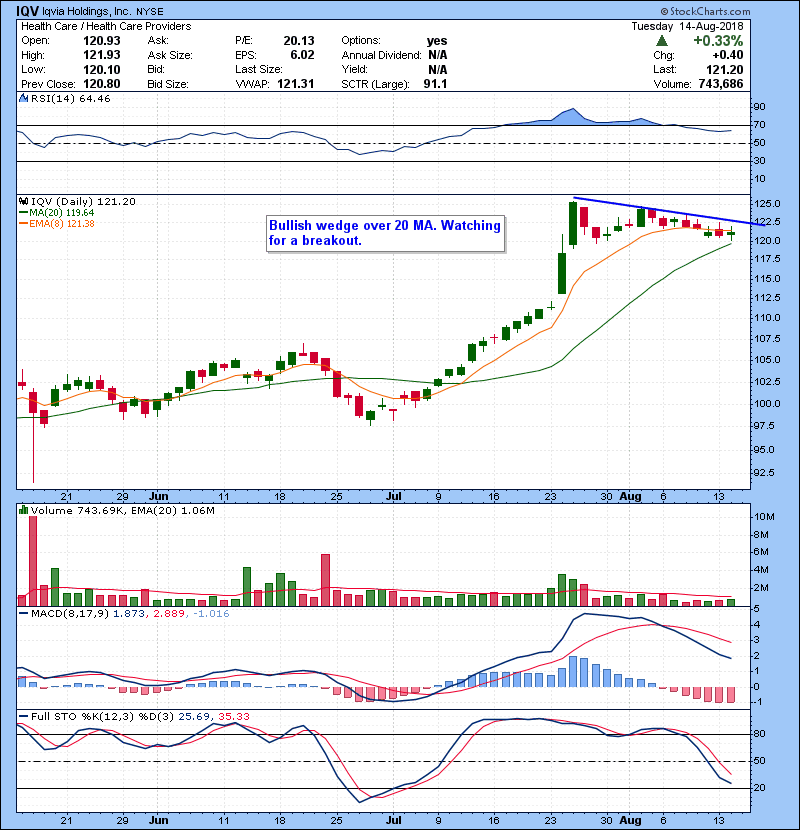Viewport: 800px width, 830px height.
Task: Click the 100.0 price axis label
Action: (x=767, y=403)
